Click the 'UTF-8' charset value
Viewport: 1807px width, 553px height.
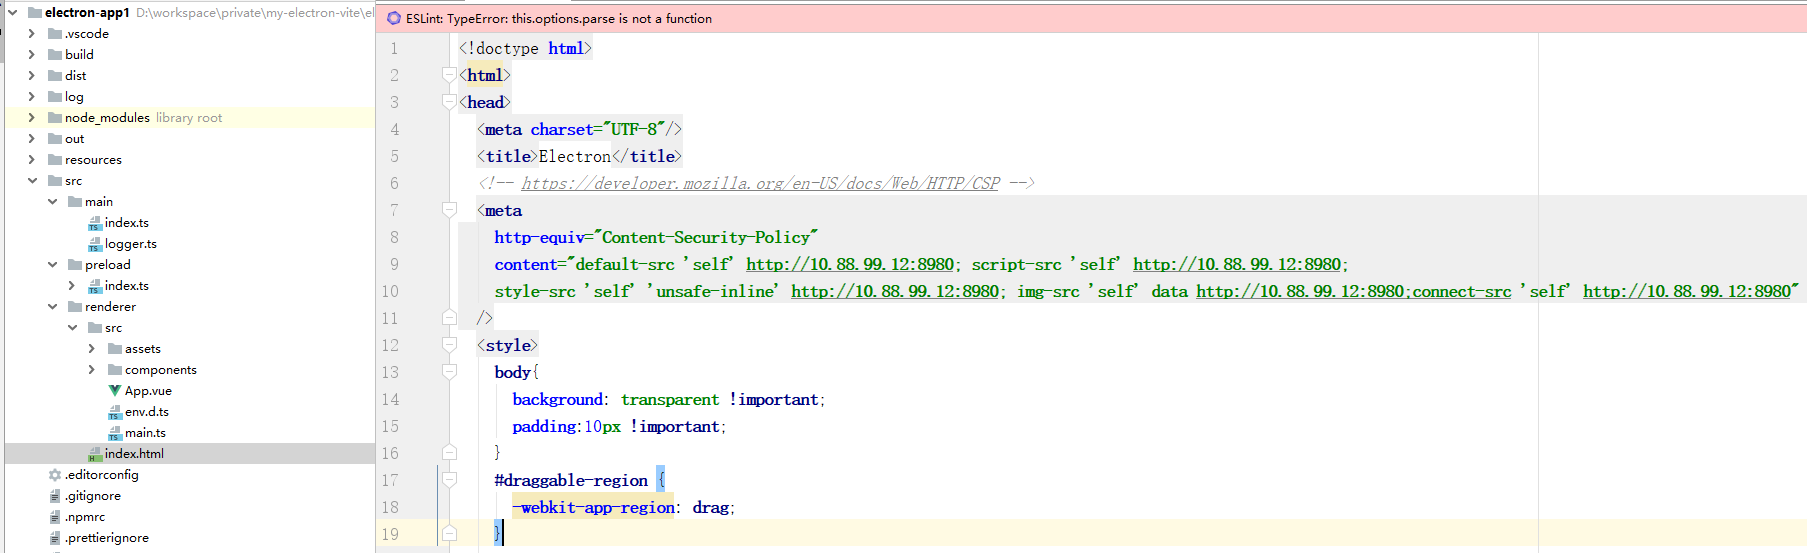pyautogui.click(x=634, y=129)
